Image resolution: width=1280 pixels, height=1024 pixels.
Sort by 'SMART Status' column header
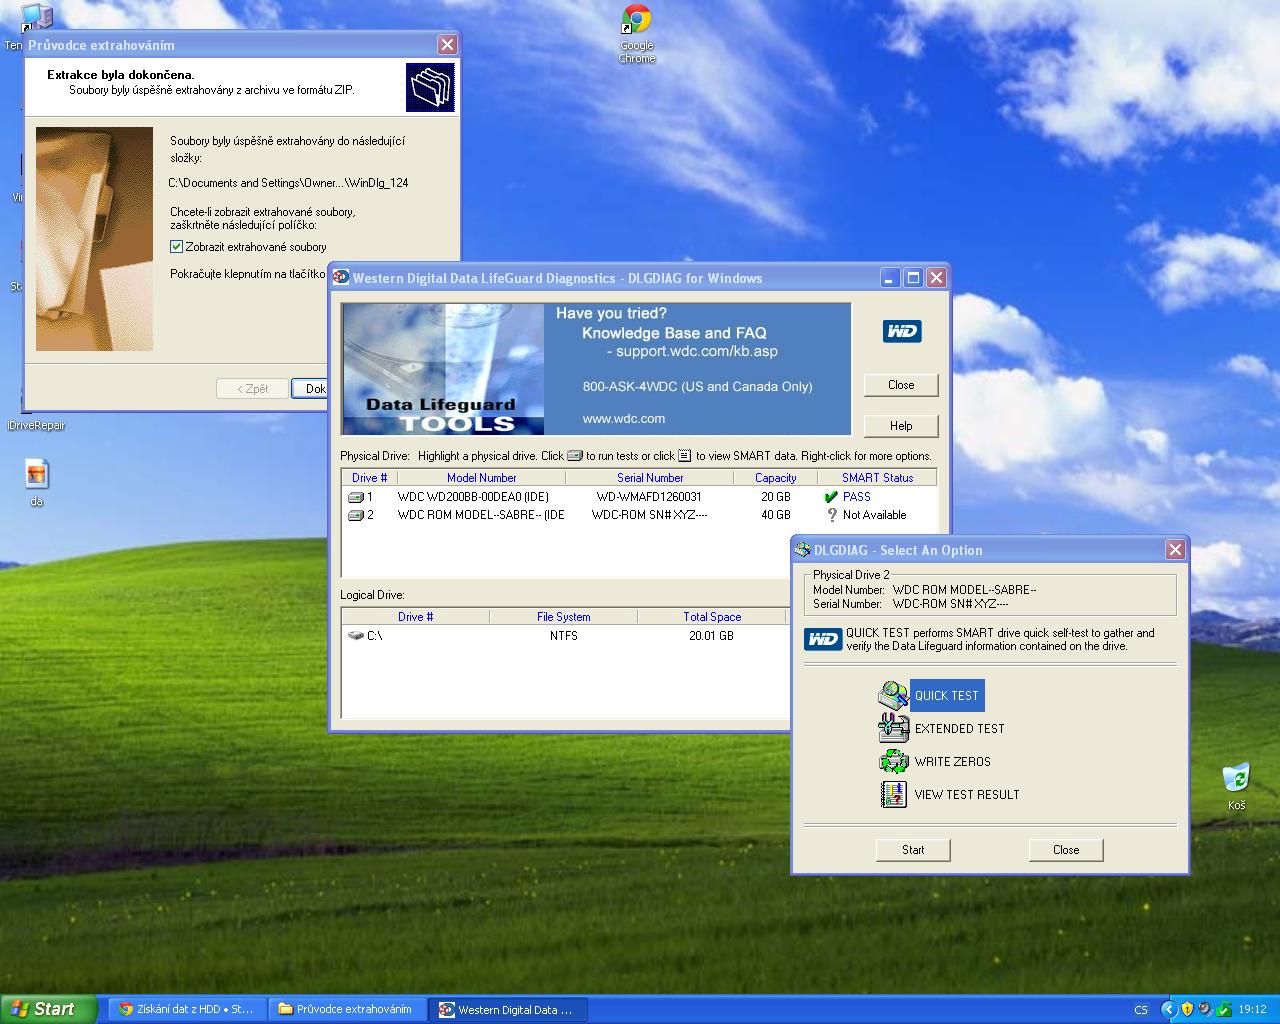(877, 478)
